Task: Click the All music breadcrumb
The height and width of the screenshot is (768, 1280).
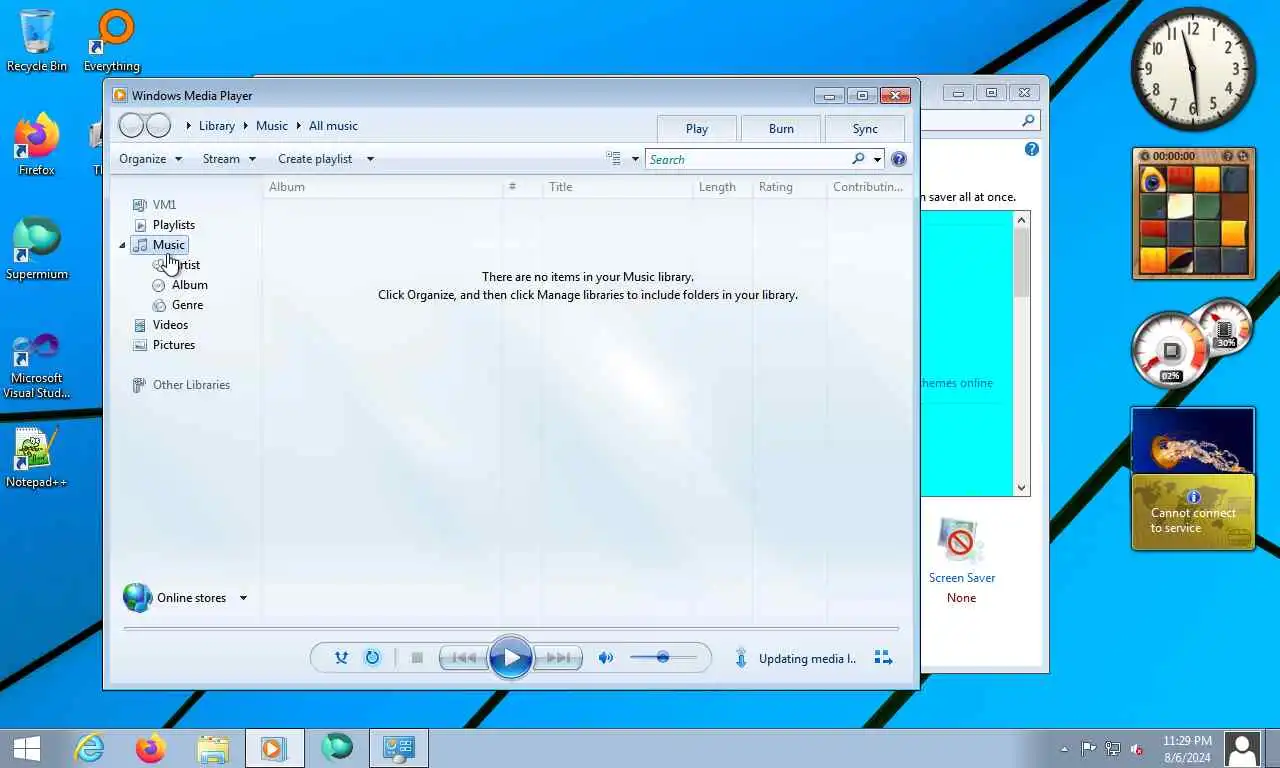Action: tap(333, 126)
